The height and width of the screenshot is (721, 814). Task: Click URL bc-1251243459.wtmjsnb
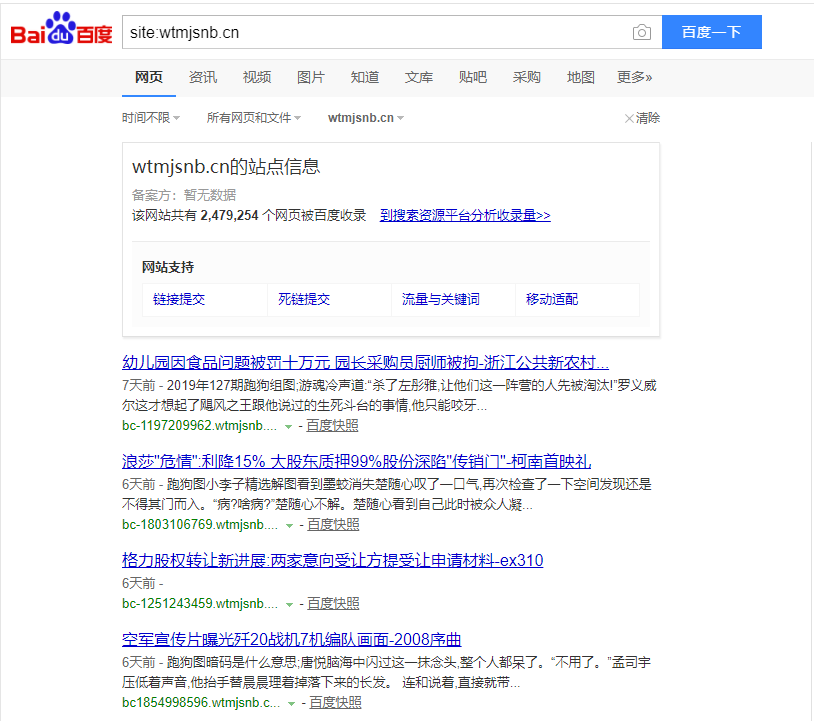[x=200, y=604]
